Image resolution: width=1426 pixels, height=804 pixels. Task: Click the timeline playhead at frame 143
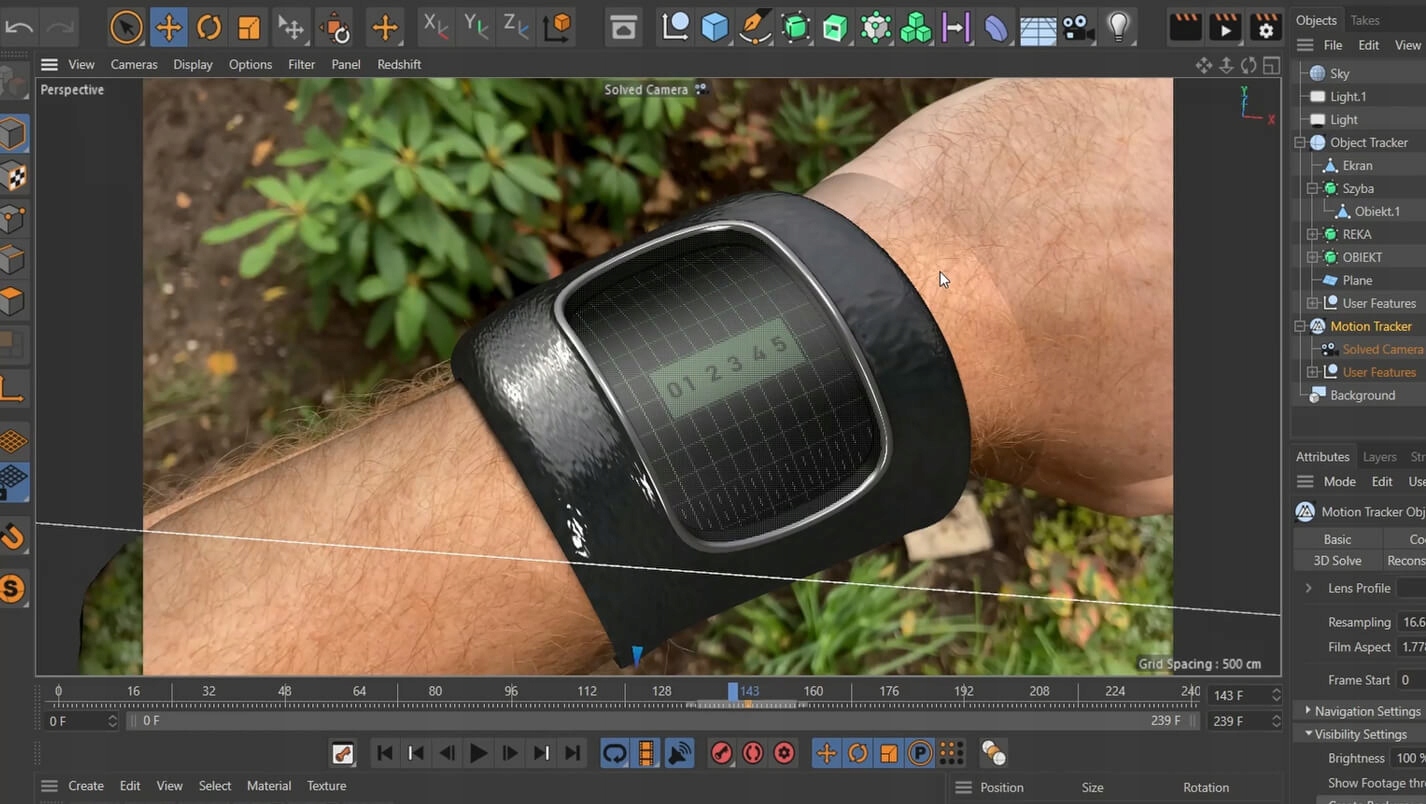(x=733, y=691)
